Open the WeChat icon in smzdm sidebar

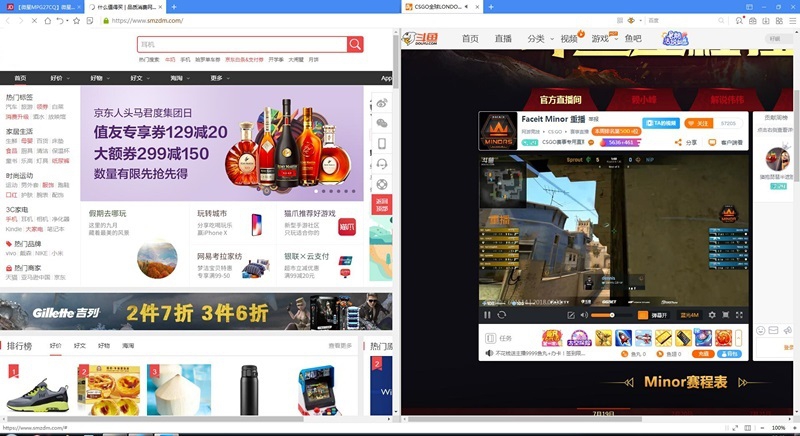click(x=382, y=123)
